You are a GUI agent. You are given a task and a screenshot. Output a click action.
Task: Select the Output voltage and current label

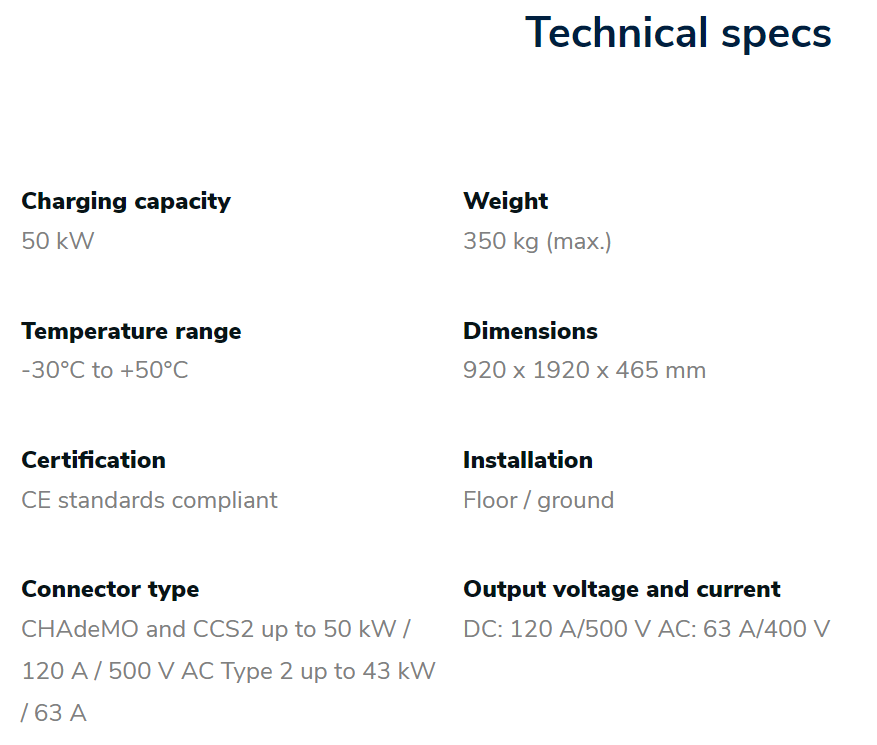(x=622, y=590)
